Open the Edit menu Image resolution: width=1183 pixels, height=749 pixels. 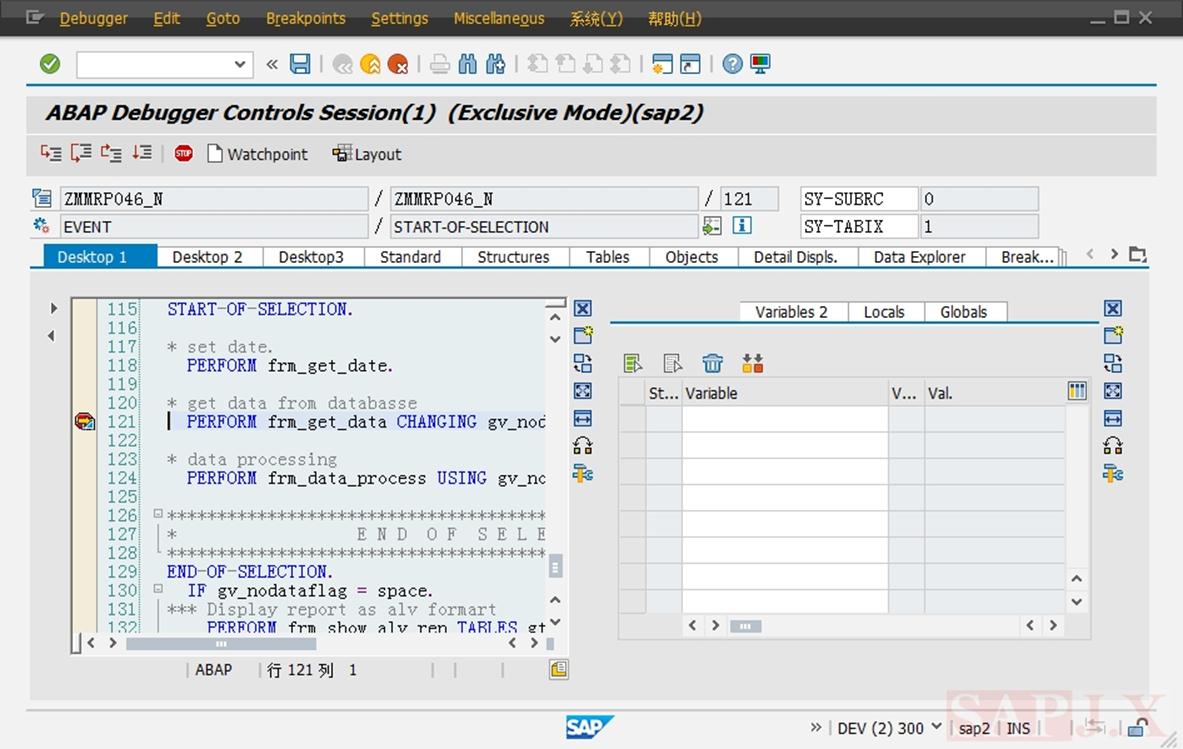click(x=166, y=18)
